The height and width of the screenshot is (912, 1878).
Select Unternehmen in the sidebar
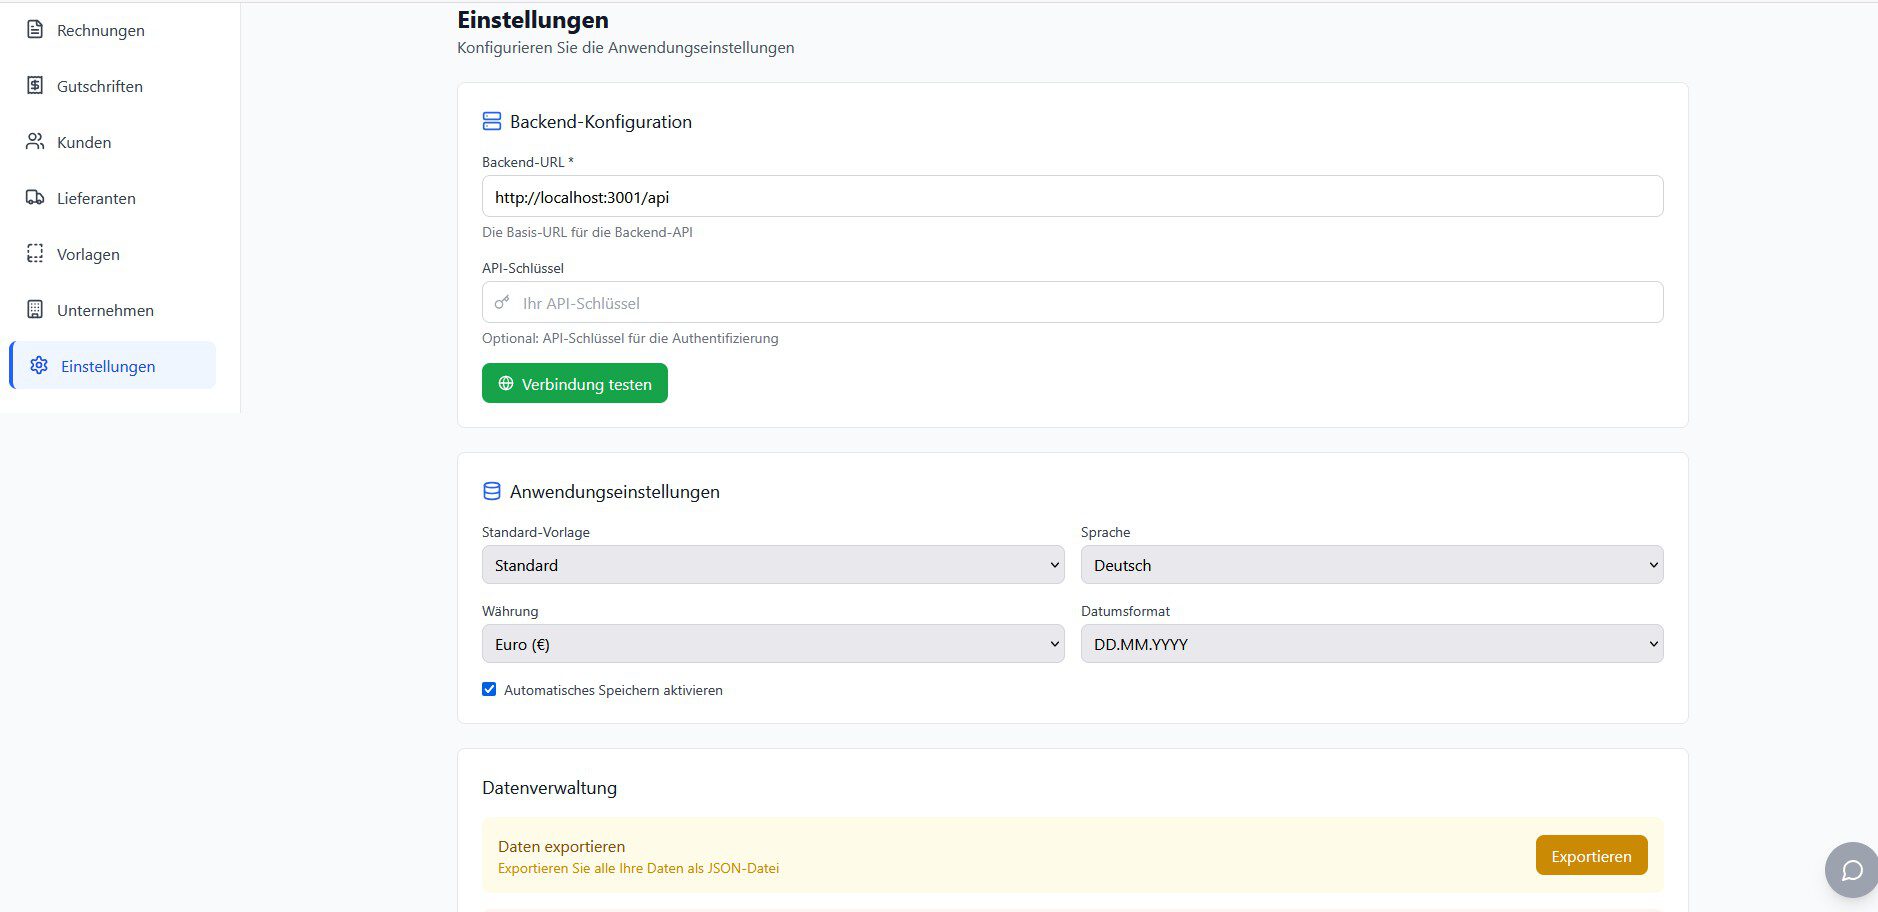click(x=112, y=310)
